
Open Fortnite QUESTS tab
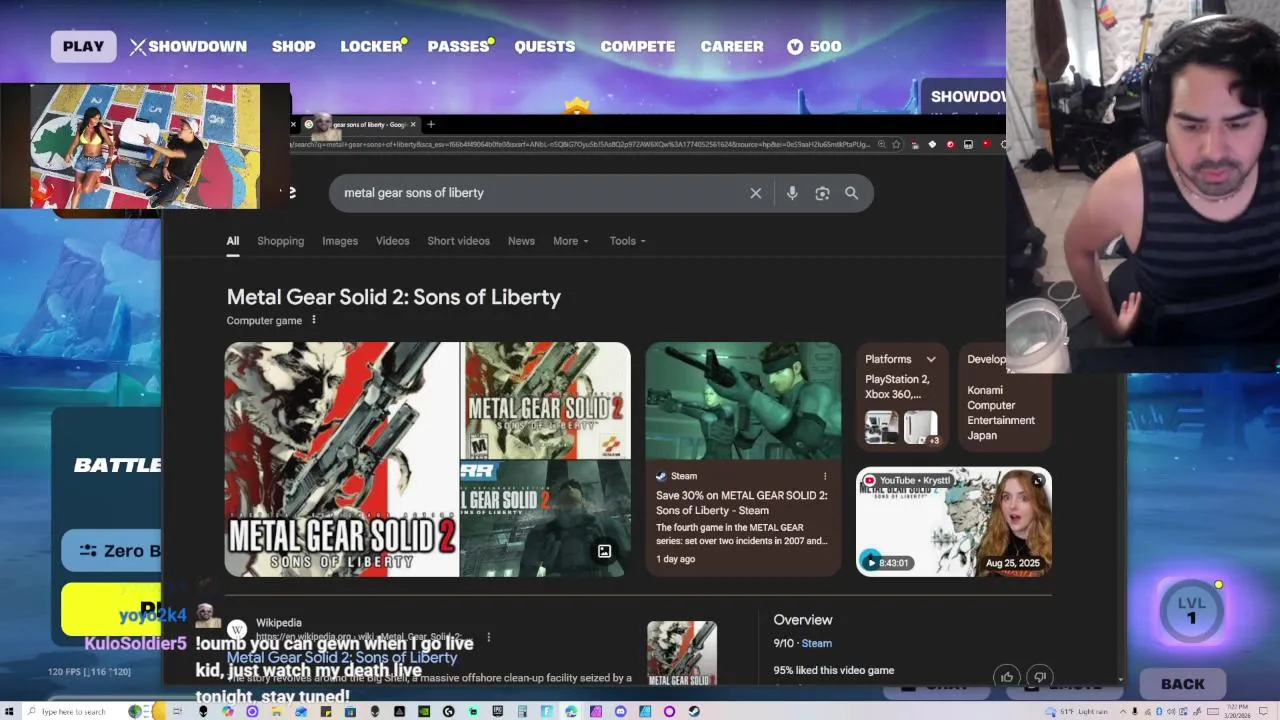[x=544, y=46]
